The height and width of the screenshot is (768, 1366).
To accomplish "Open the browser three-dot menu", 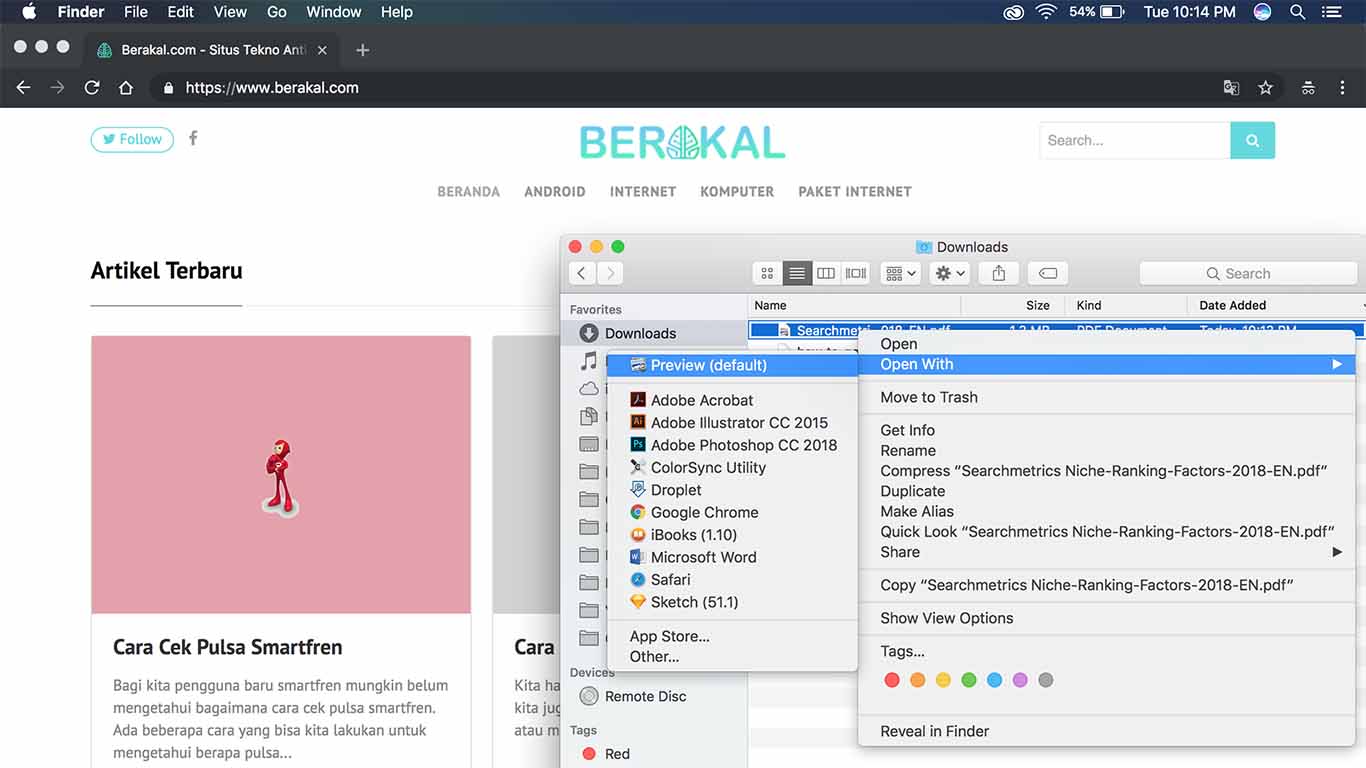I will (x=1342, y=88).
